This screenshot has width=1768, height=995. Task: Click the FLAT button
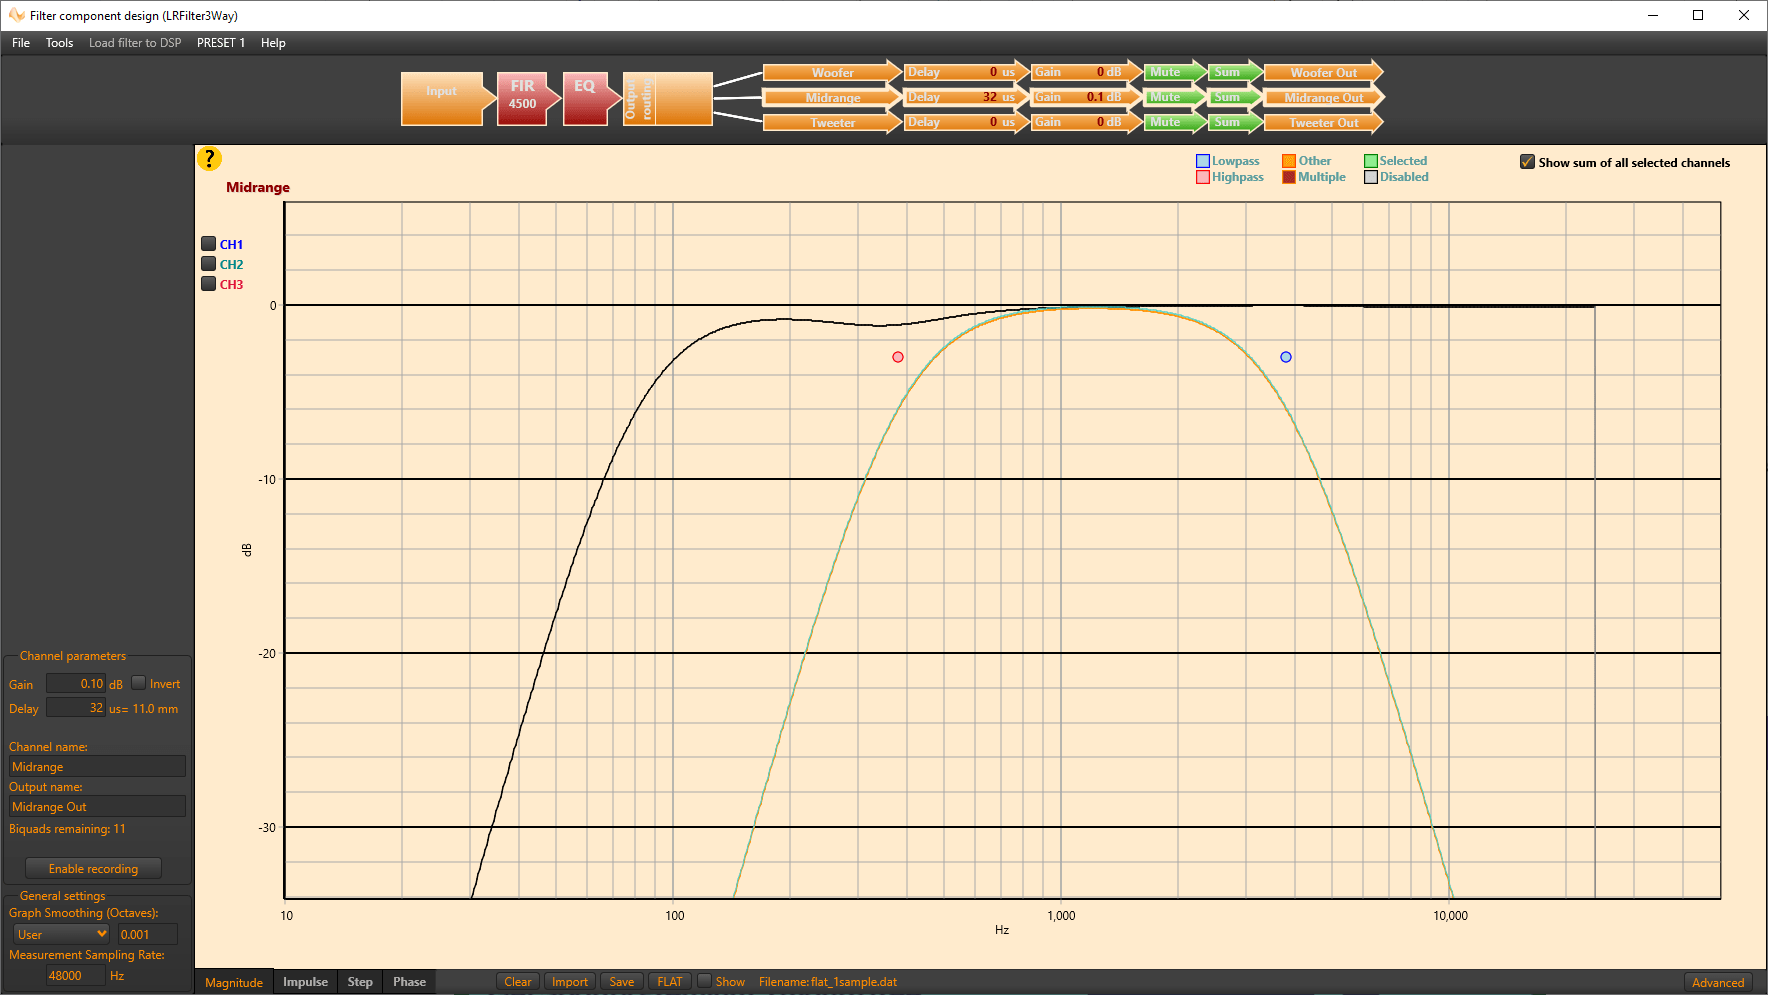coord(670,982)
